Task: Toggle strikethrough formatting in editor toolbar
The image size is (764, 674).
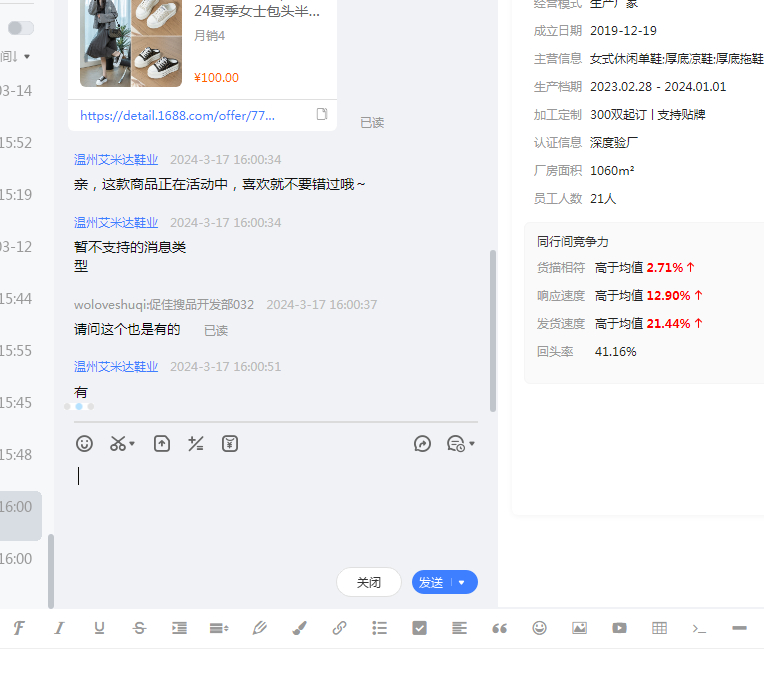Action: [x=139, y=628]
